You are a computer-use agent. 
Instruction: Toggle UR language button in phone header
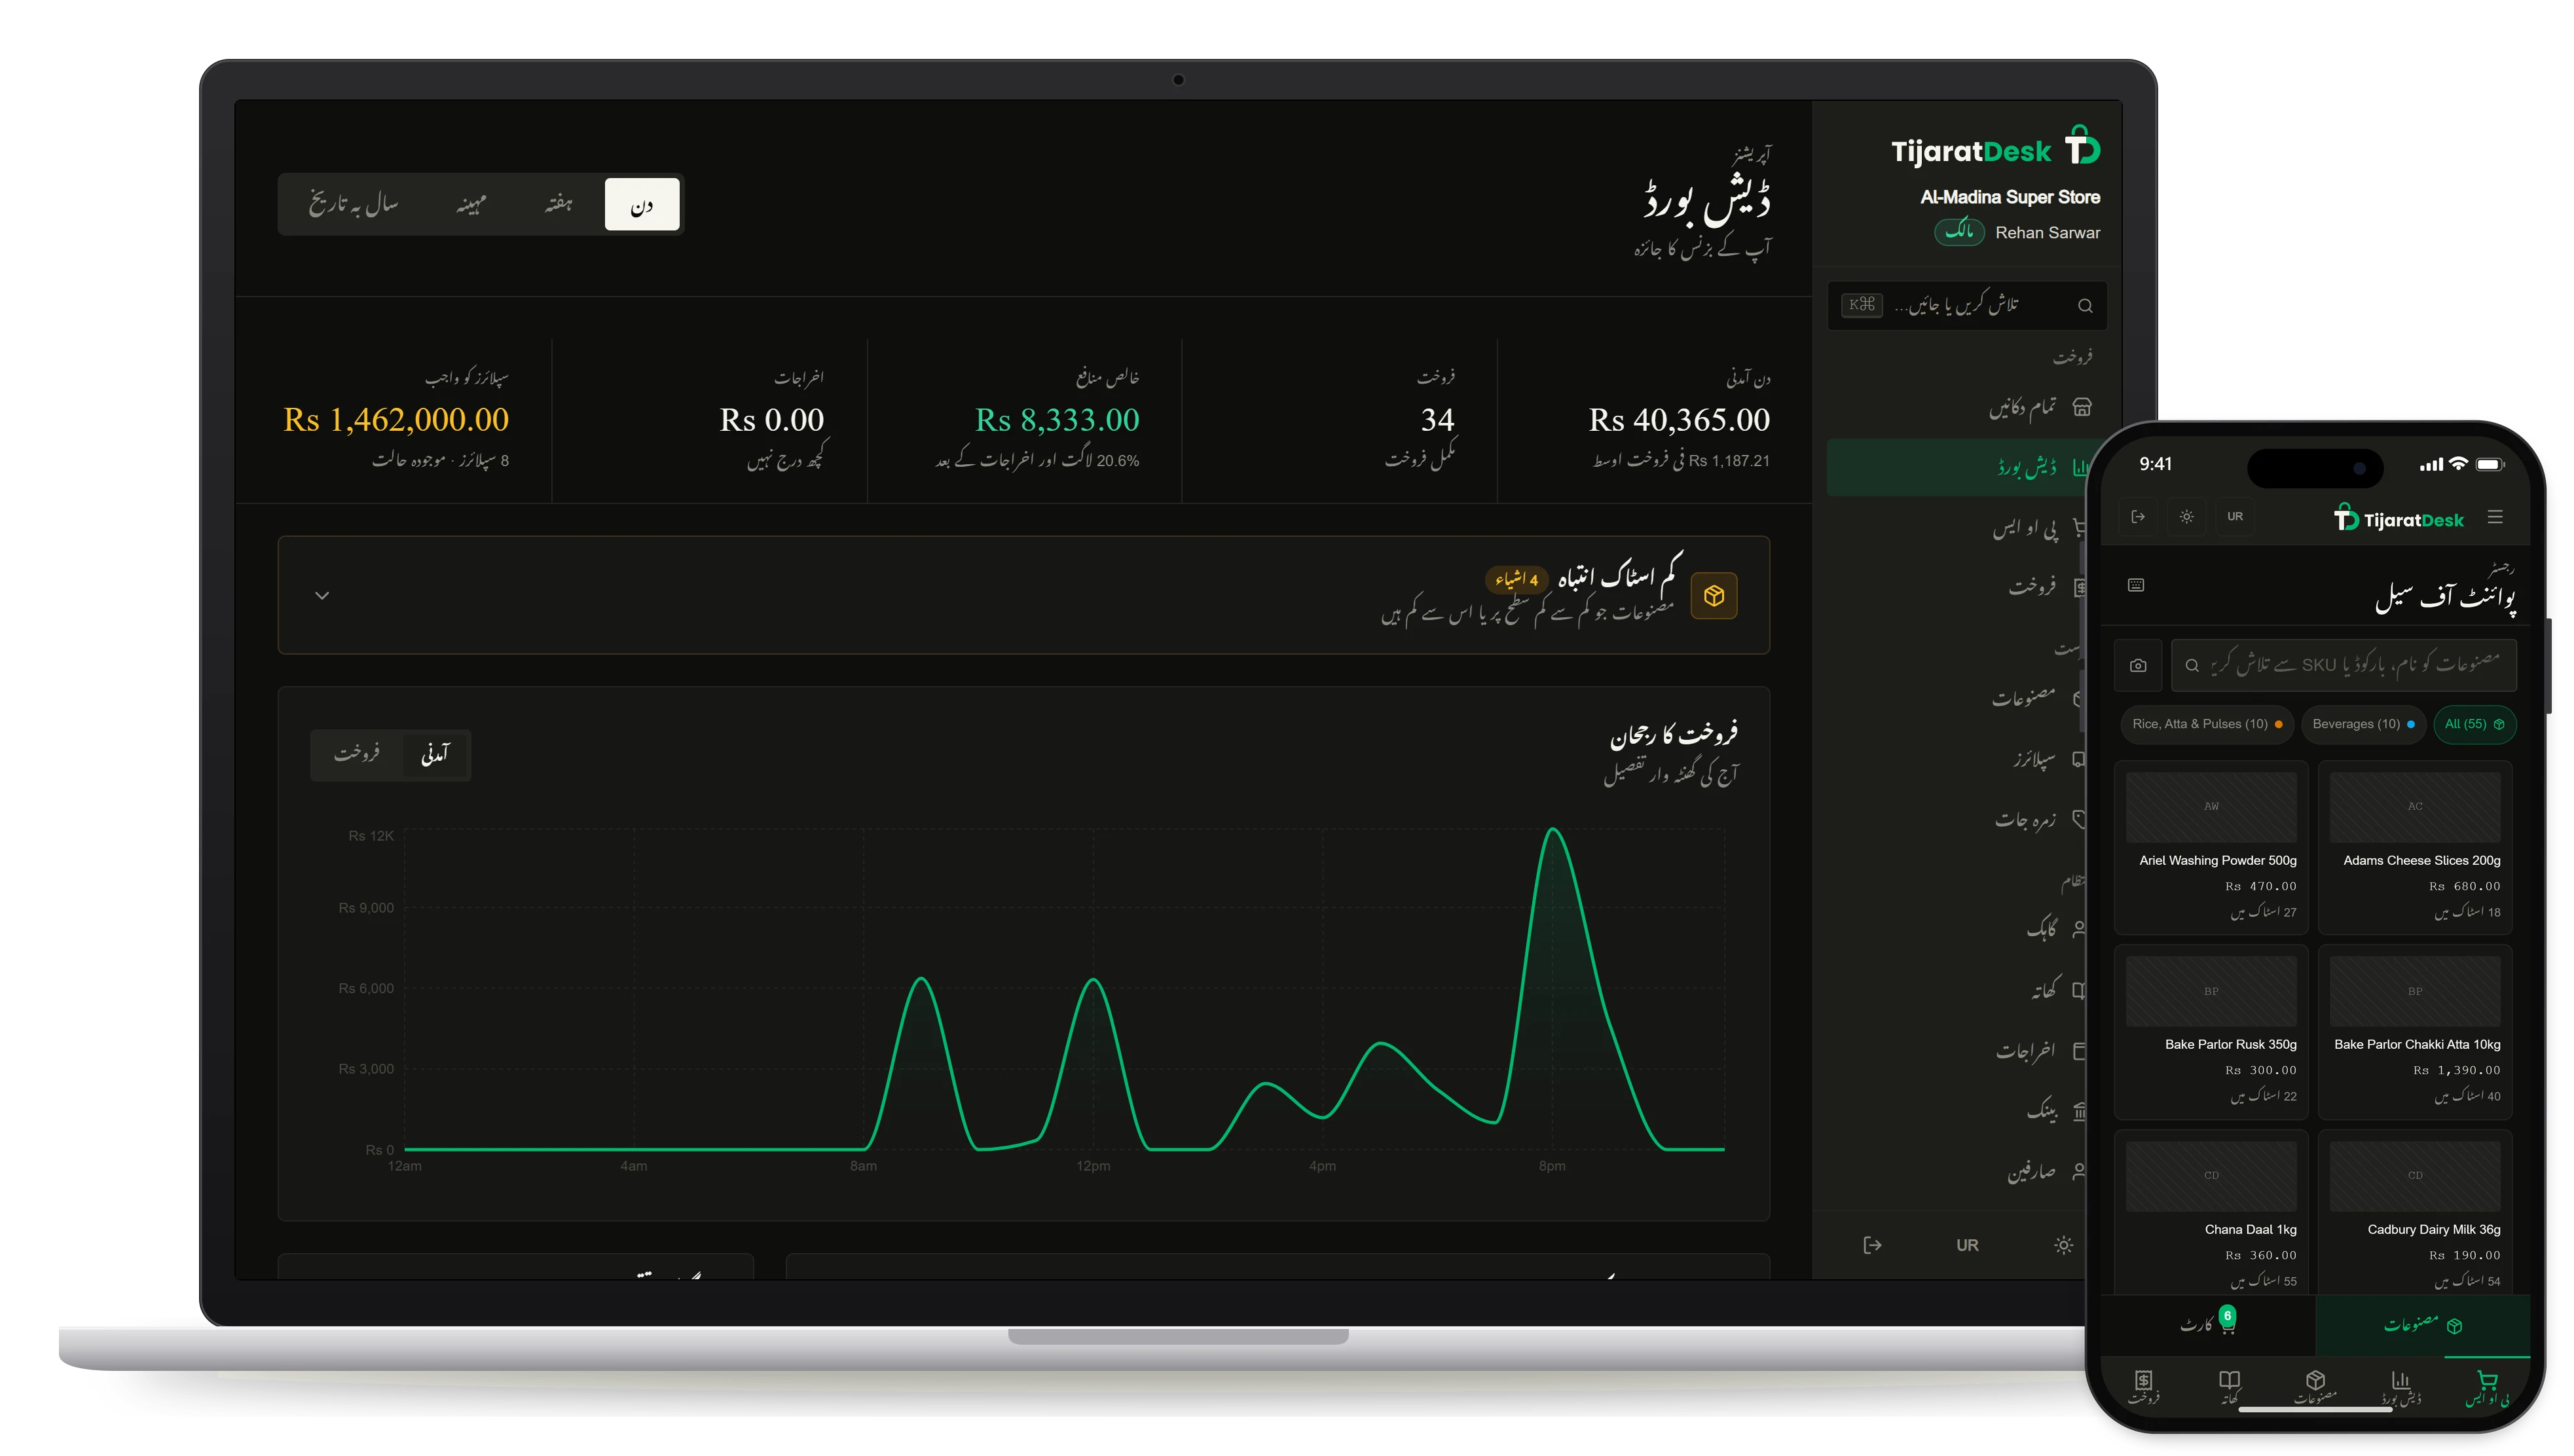tap(2235, 517)
